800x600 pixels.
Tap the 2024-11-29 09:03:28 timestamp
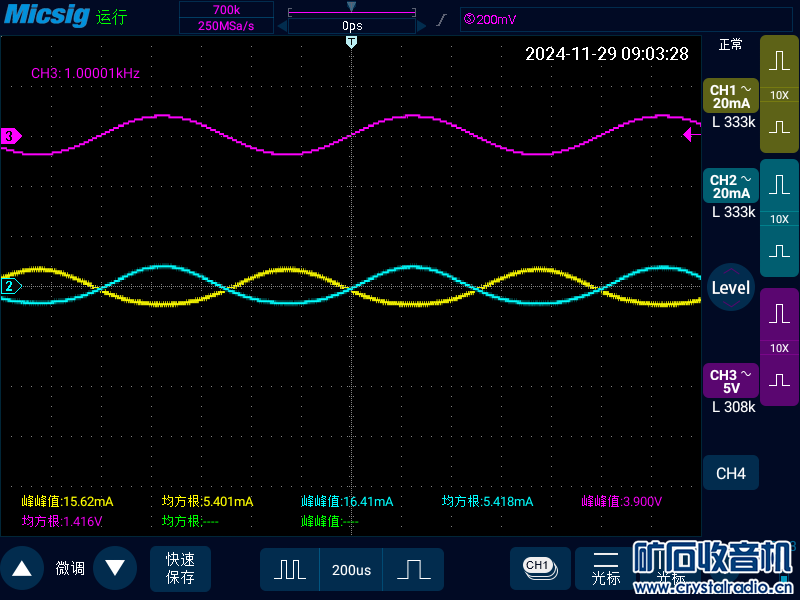click(x=607, y=54)
